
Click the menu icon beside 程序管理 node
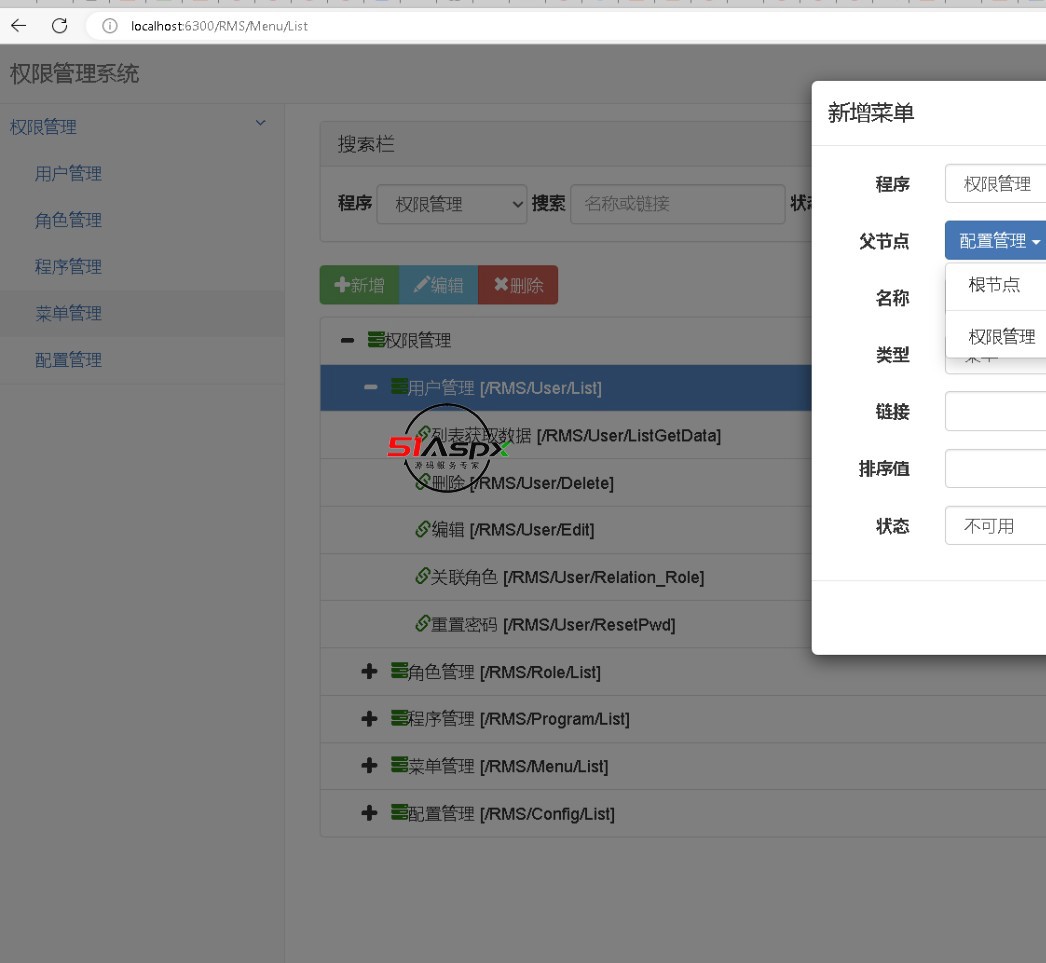point(399,718)
